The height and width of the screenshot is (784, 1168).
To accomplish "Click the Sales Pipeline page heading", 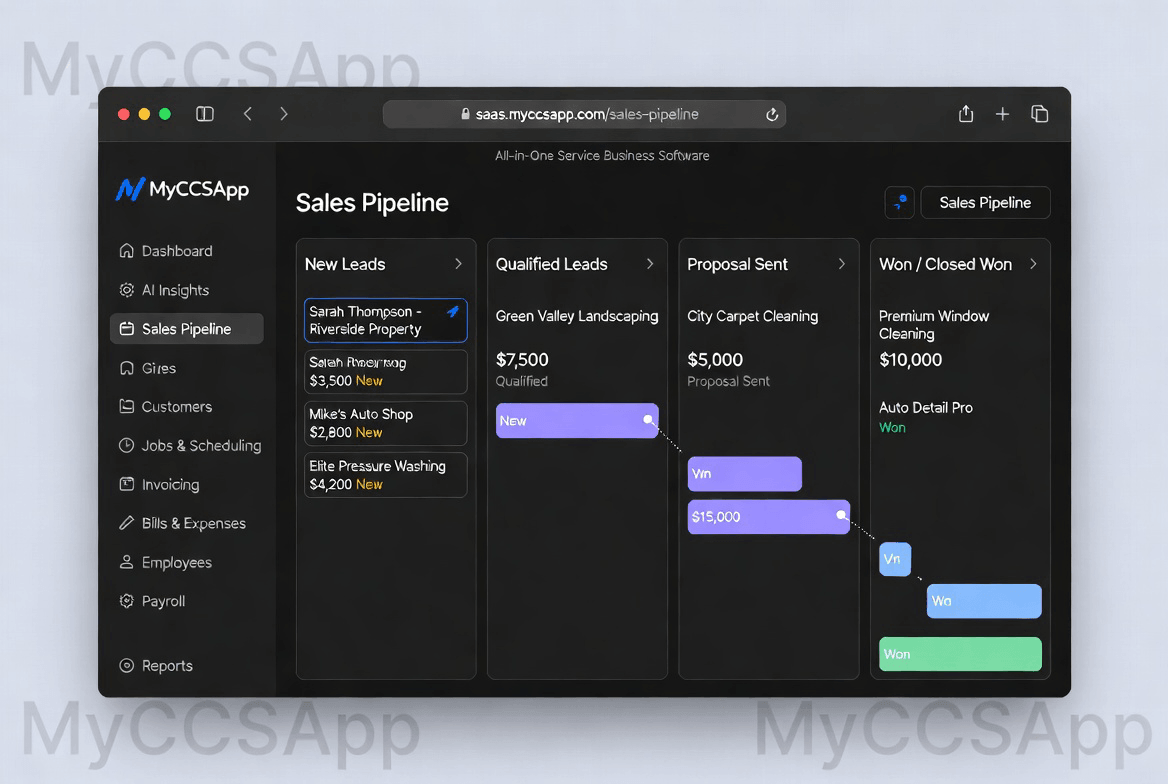I will coord(372,203).
